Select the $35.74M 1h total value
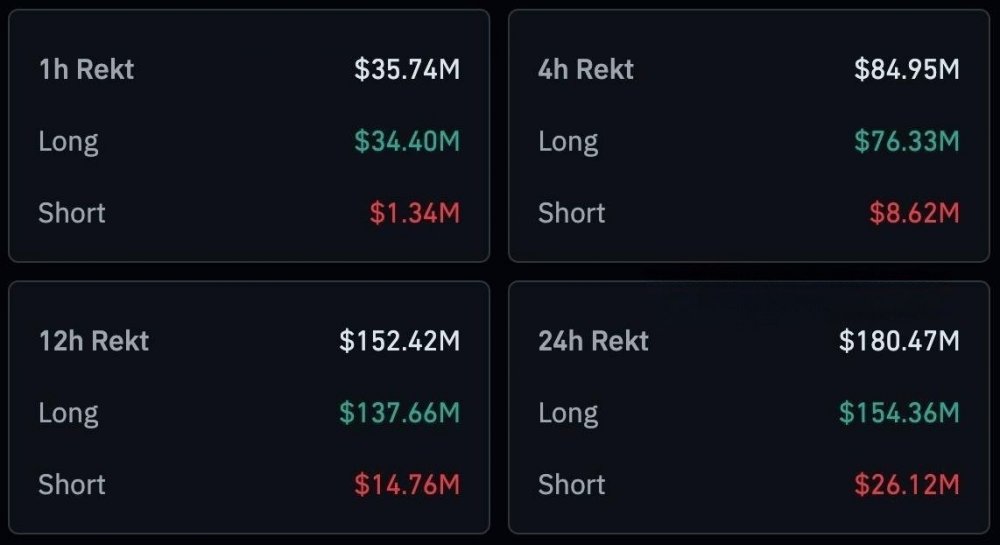Screen dimensions: 1000x545 pyautogui.click(x=407, y=69)
